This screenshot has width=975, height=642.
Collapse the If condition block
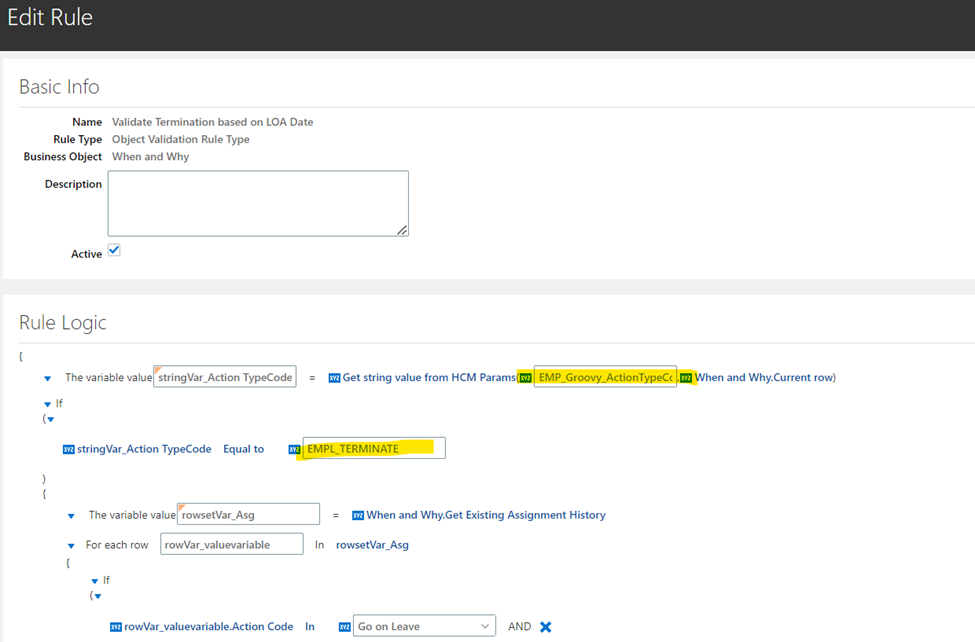click(x=47, y=403)
